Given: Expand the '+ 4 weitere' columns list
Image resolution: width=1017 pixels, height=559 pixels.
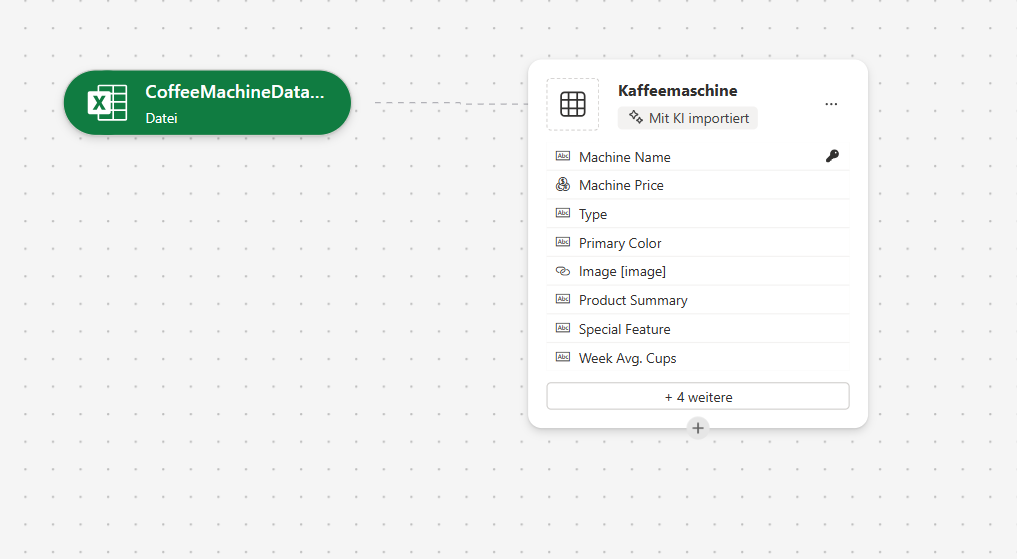Looking at the screenshot, I should click(697, 397).
